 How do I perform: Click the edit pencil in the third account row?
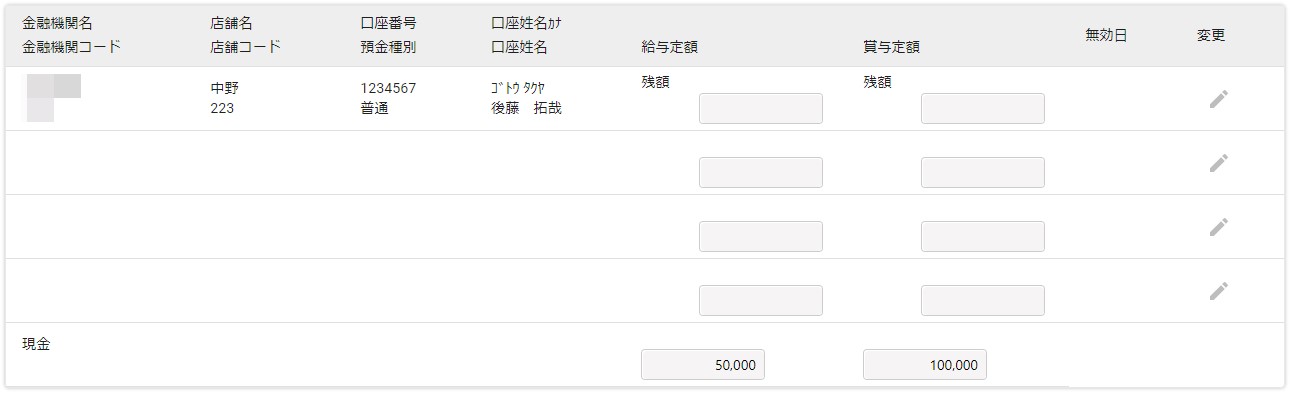[x=1218, y=226]
